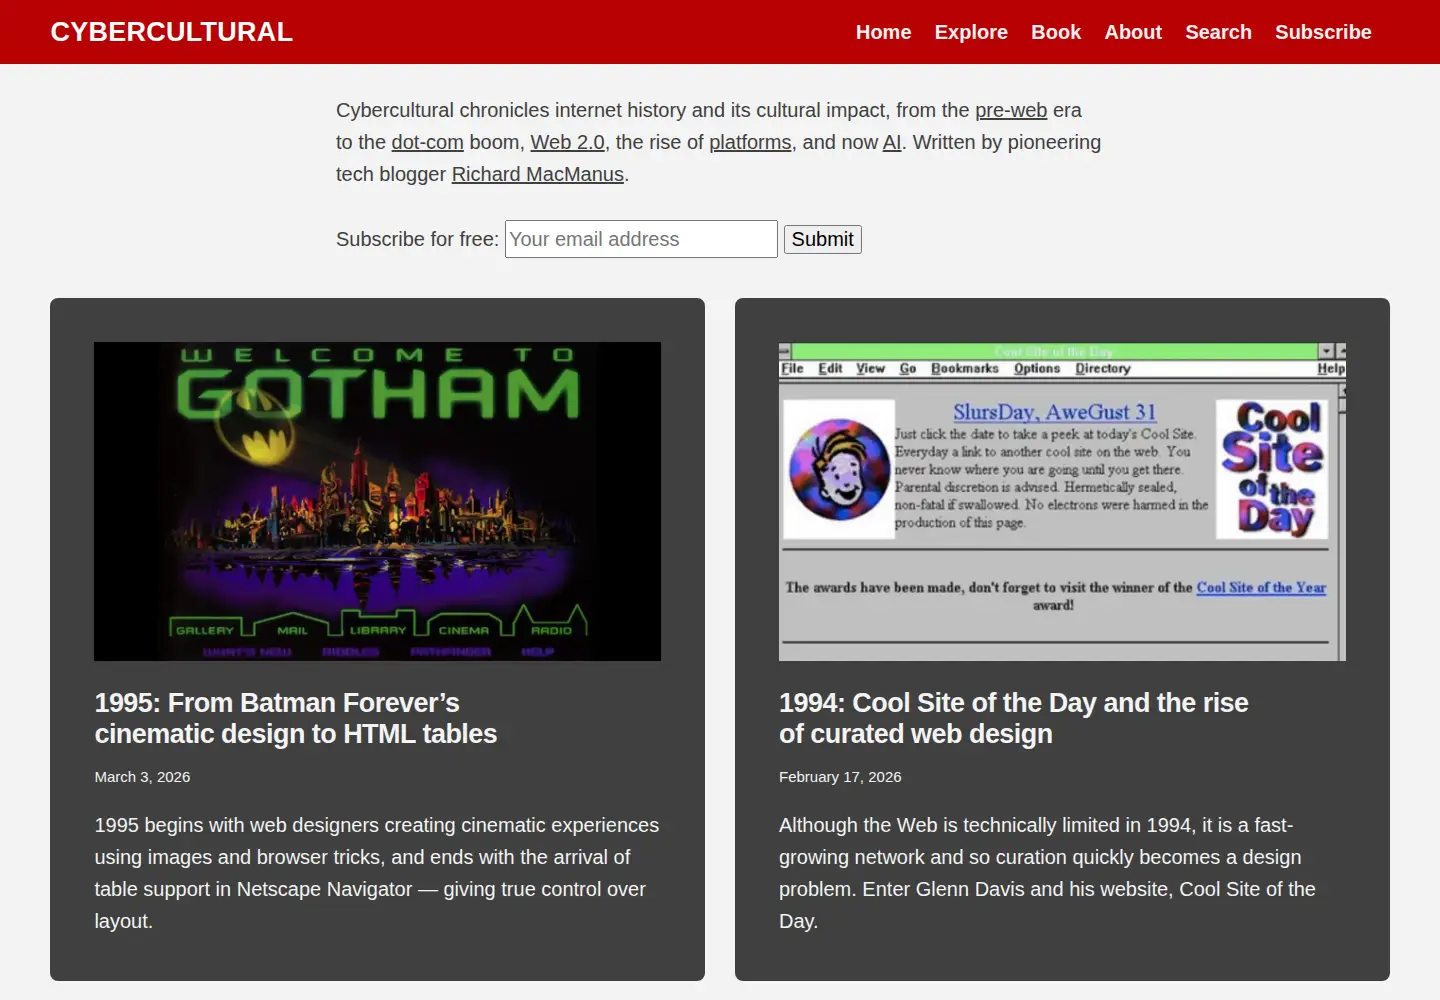Open the Book page

point(1056,32)
